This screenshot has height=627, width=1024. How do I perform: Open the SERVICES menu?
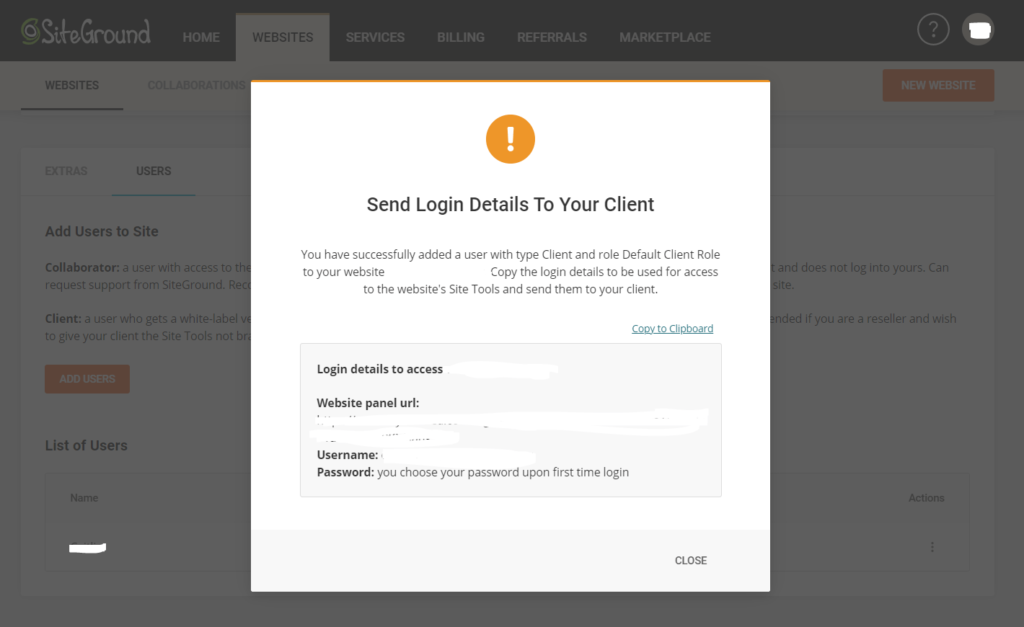(375, 37)
